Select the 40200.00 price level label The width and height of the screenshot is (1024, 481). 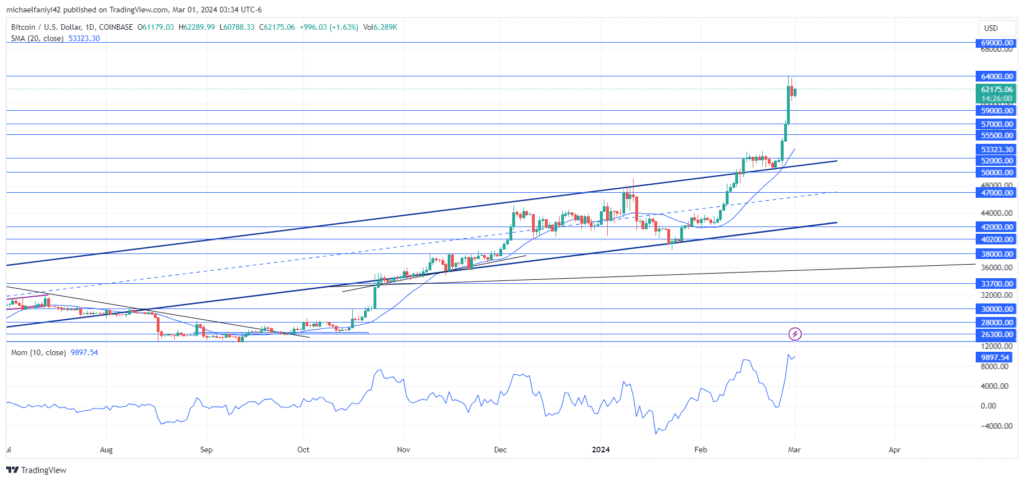[x=997, y=240]
